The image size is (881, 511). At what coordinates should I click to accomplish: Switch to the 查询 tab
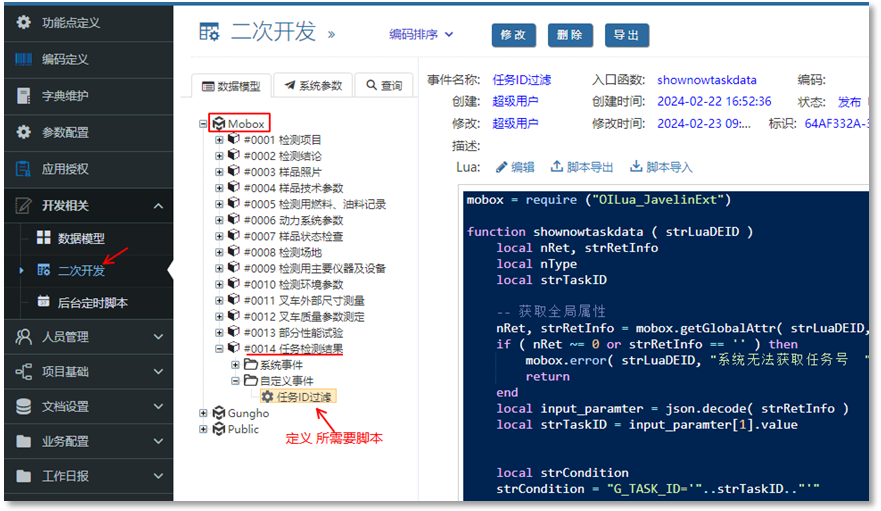pos(384,86)
